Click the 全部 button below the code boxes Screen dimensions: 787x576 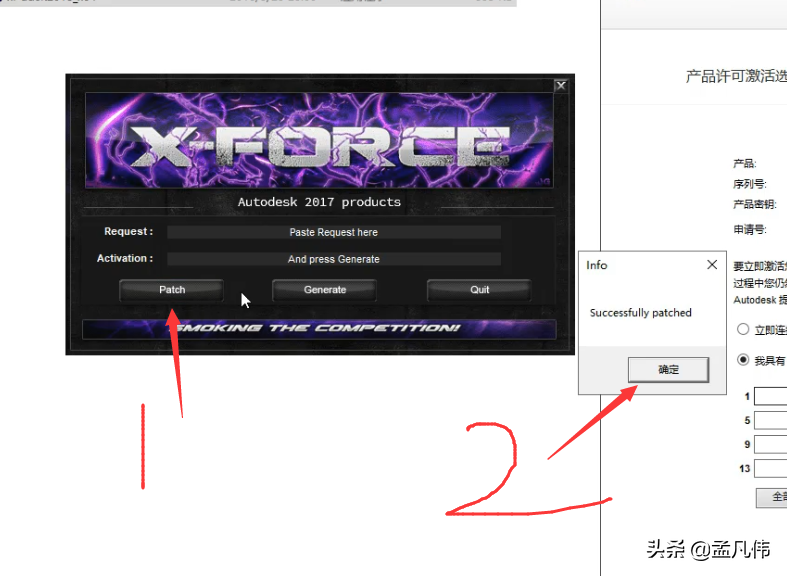click(x=772, y=497)
